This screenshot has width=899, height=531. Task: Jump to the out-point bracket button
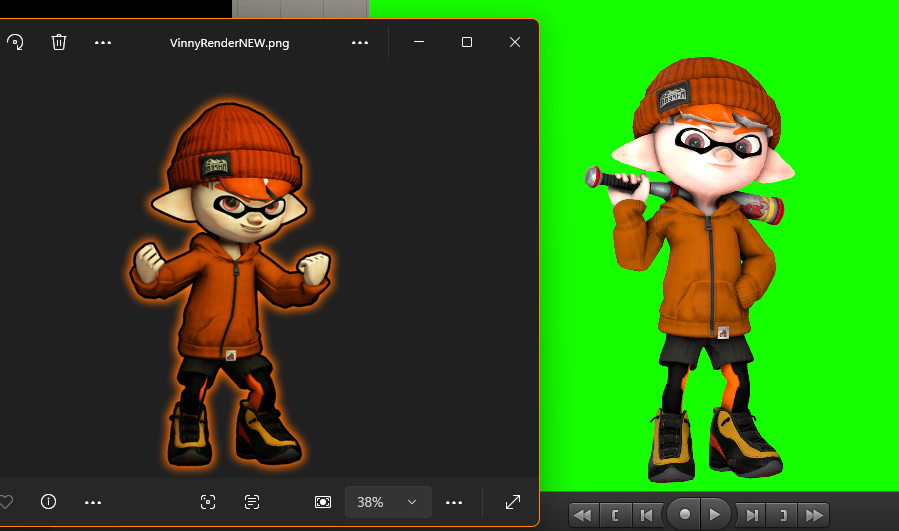point(783,515)
